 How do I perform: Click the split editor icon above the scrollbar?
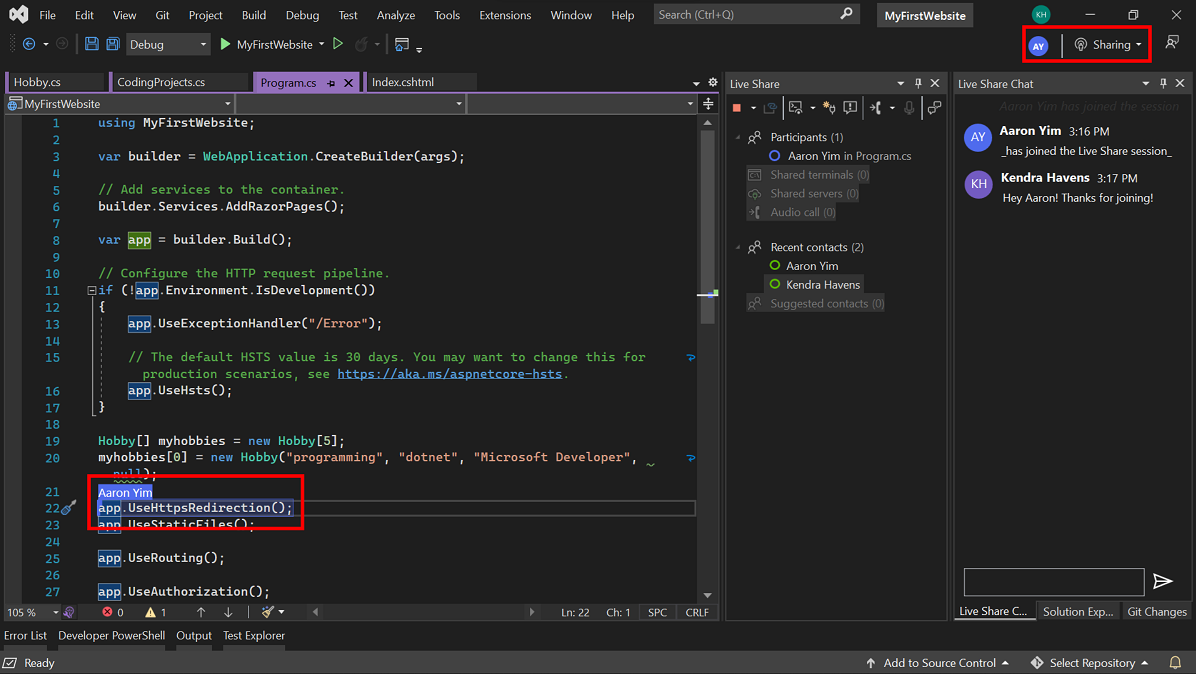click(709, 104)
